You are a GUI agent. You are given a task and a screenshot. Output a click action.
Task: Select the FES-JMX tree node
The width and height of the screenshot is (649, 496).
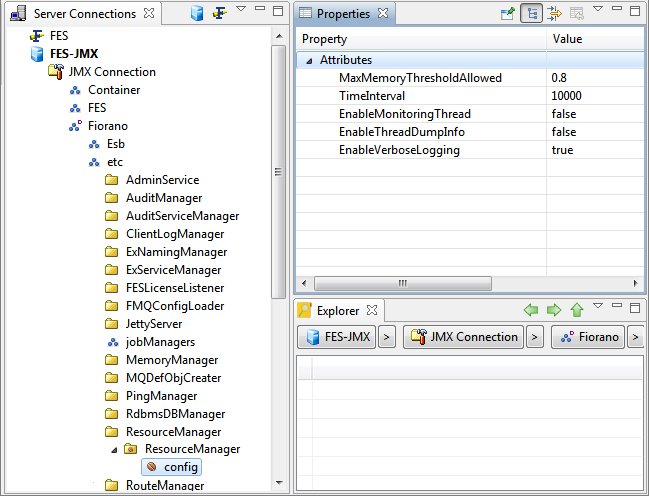coord(74,54)
